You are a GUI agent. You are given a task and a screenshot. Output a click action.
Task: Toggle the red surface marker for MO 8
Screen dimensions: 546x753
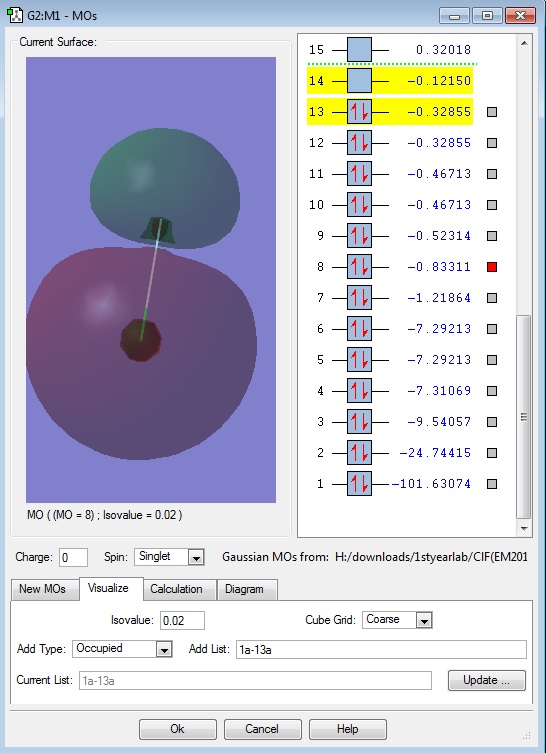[492, 267]
